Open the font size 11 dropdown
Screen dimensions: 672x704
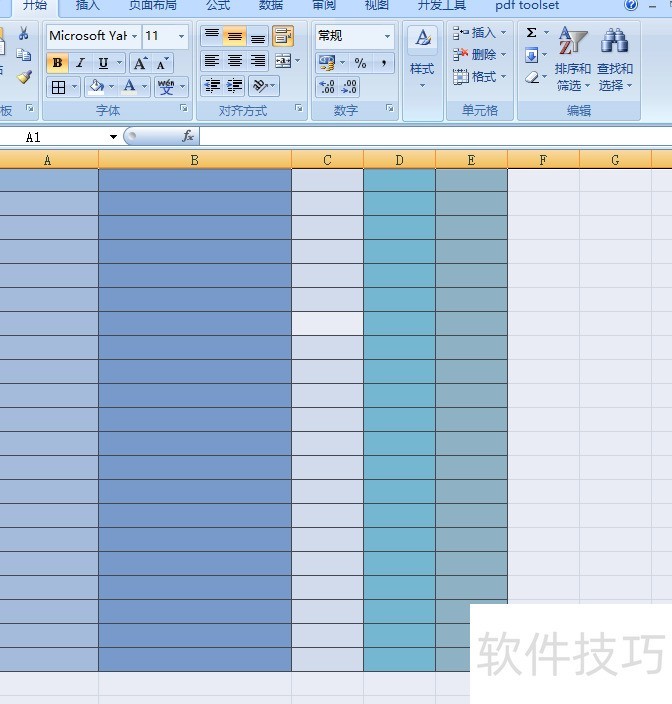coord(181,36)
